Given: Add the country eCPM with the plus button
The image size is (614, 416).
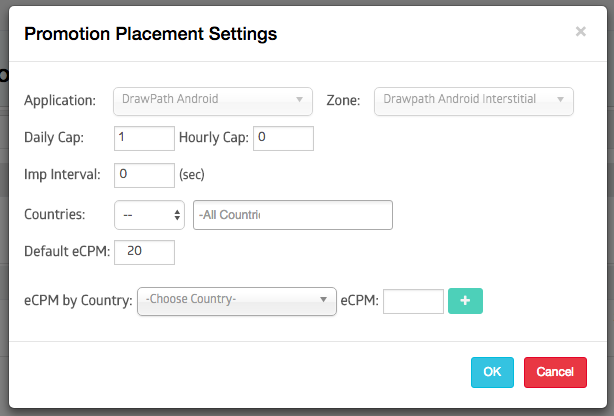Looking at the screenshot, I should (465, 301).
